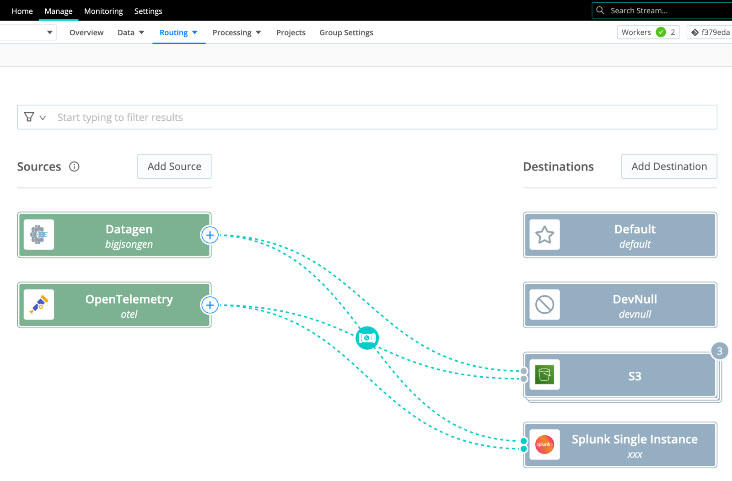The height and width of the screenshot is (481, 732).
Task: Click the S3 green bucket icon
Action: tap(545, 376)
